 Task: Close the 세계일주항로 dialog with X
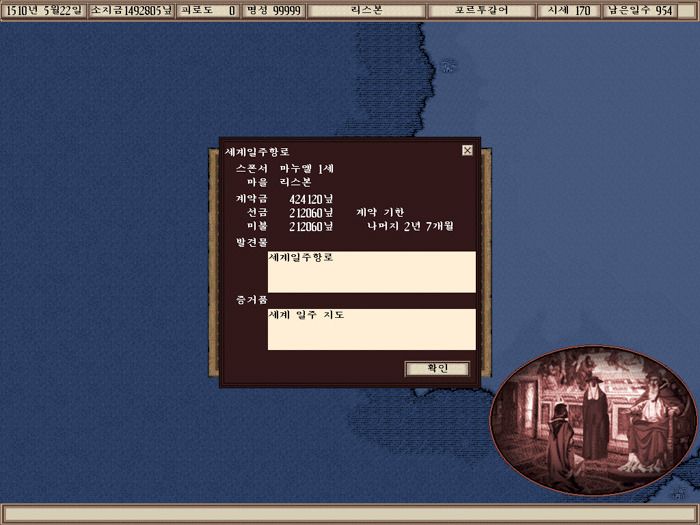pyautogui.click(x=467, y=150)
